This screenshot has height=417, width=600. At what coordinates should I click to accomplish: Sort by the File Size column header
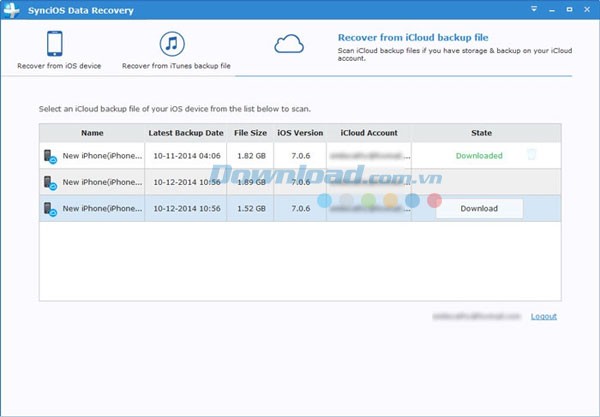point(250,133)
